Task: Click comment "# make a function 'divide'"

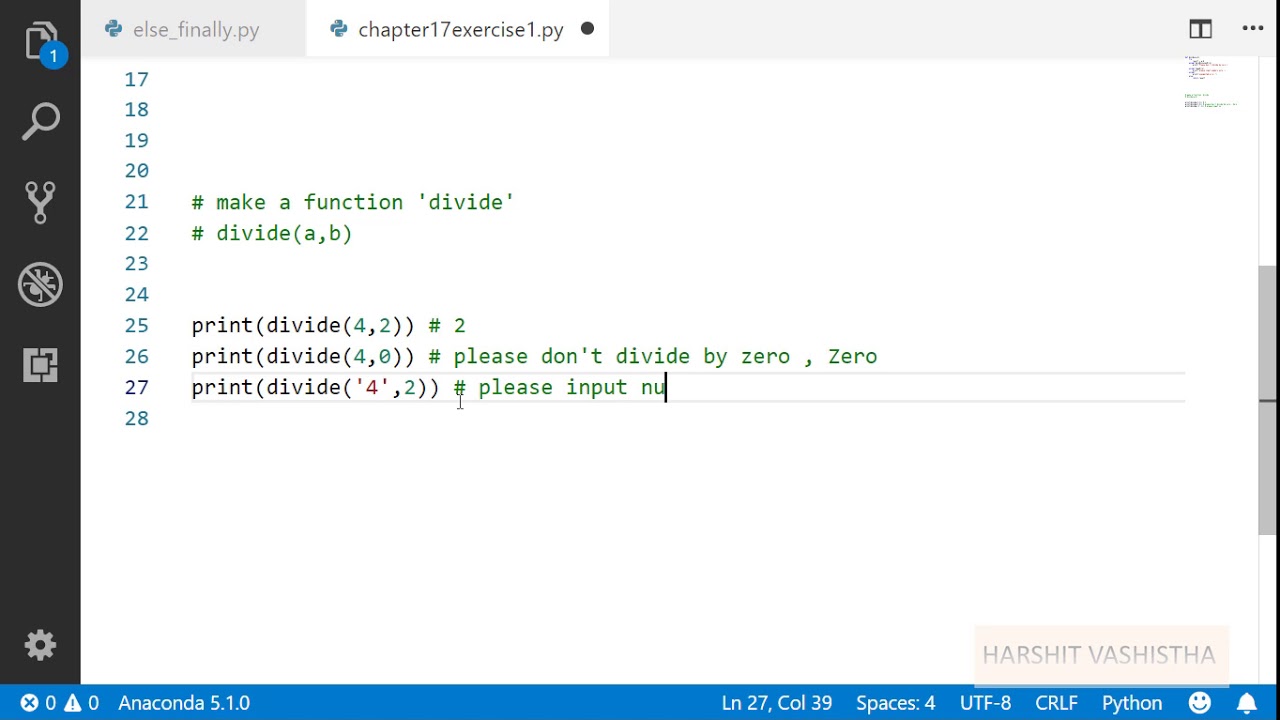Action: [353, 202]
